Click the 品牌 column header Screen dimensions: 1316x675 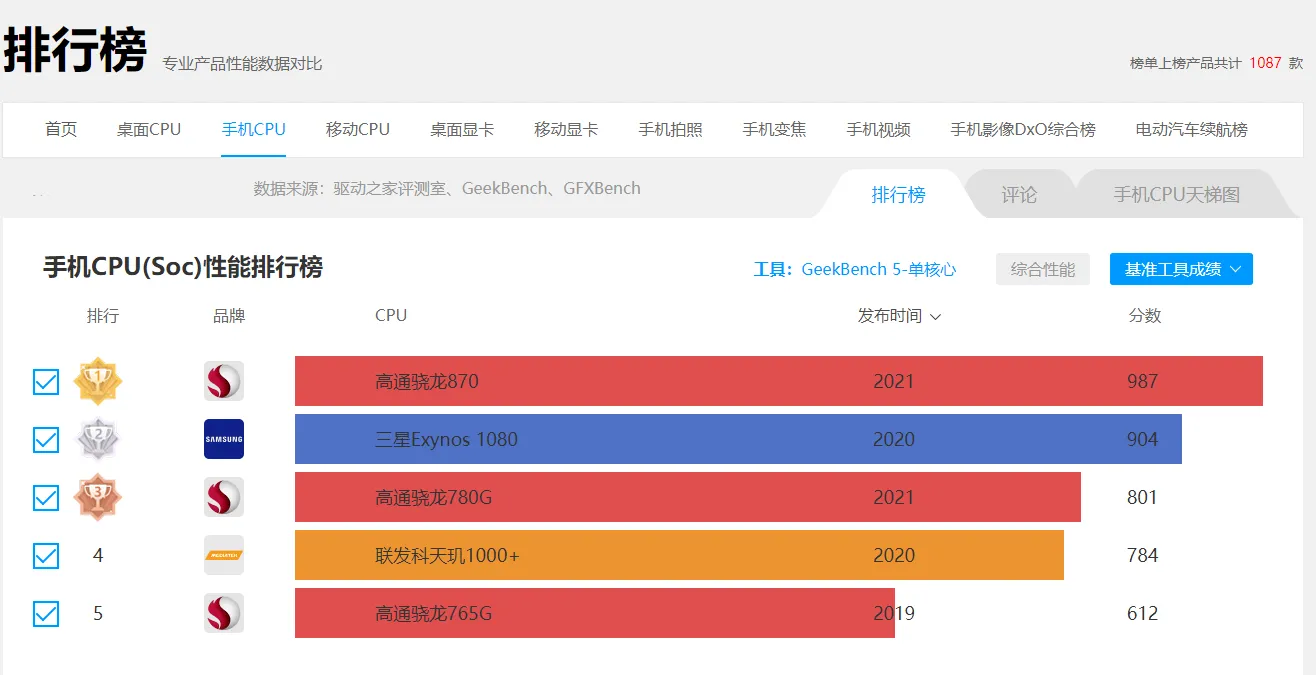pos(229,315)
